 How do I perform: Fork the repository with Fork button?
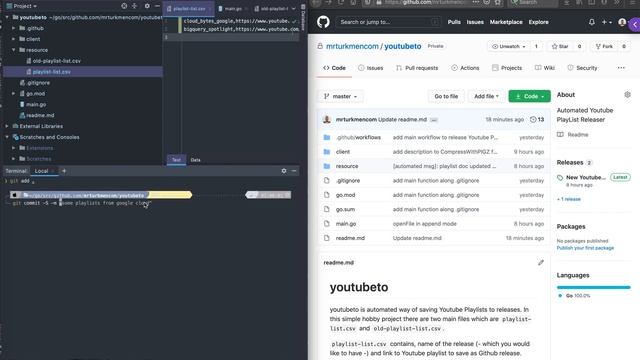point(604,47)
